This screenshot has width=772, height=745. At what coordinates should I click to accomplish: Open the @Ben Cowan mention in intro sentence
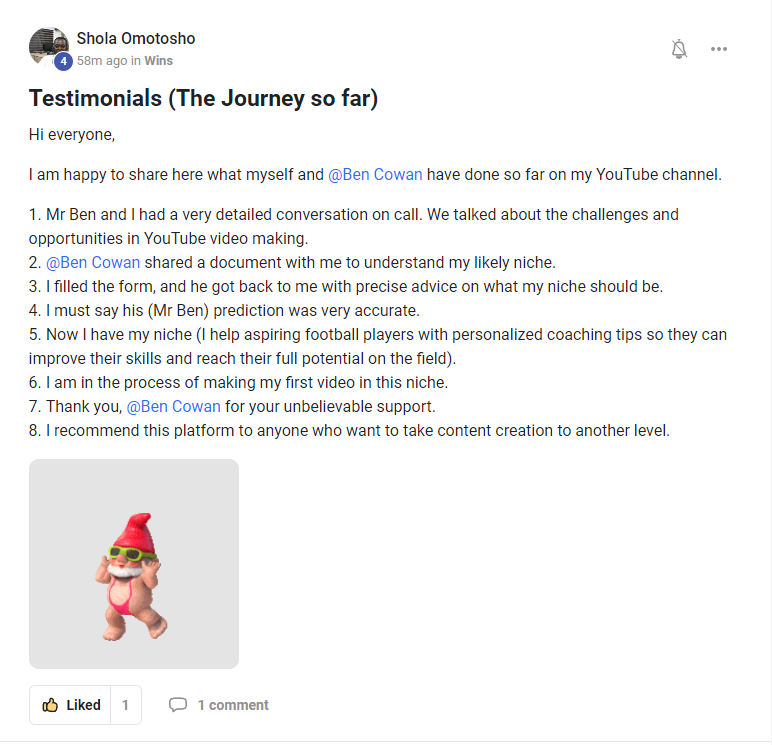pyautogui.click(x=375, y=175)
